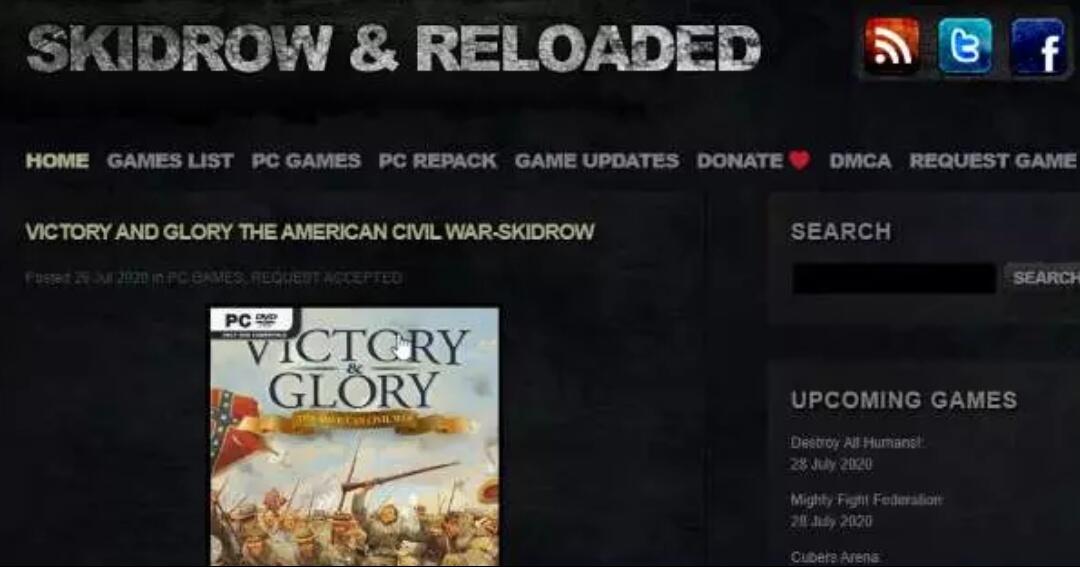Open the DMCA page
The width and height of the screenshot is (1080, 567).
click(x=860, y=161)
